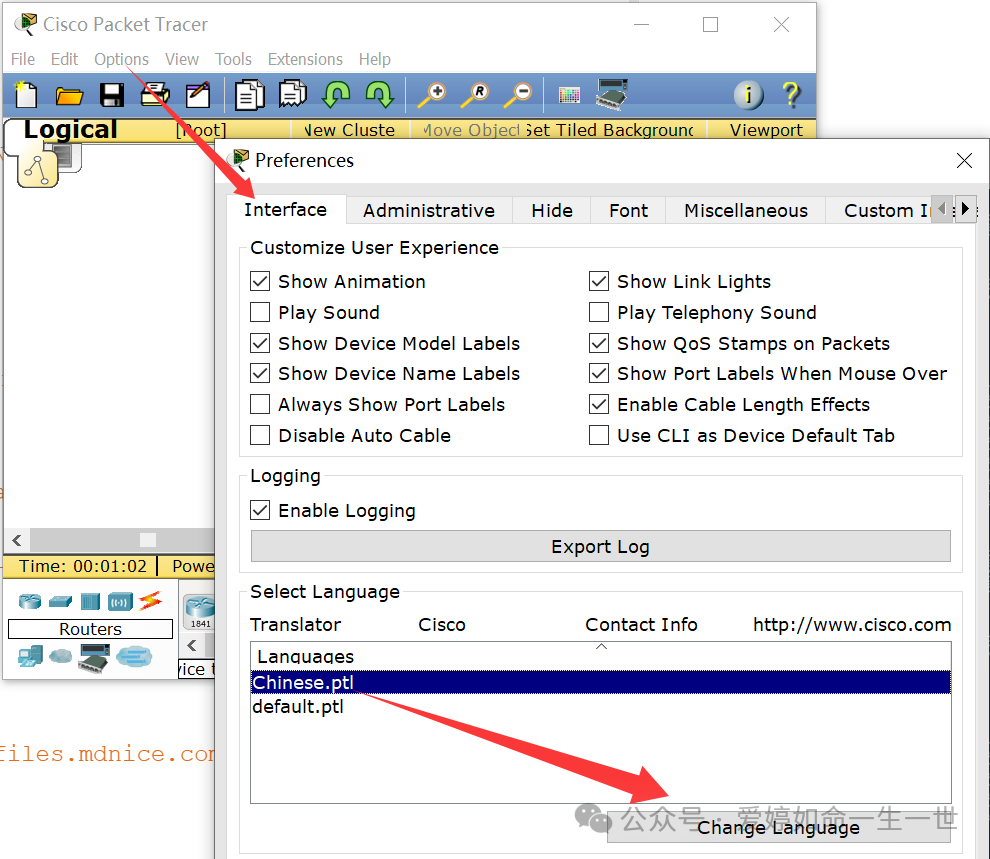Click workspace scrollbar left arrow
990x859 pixels.
17,540
